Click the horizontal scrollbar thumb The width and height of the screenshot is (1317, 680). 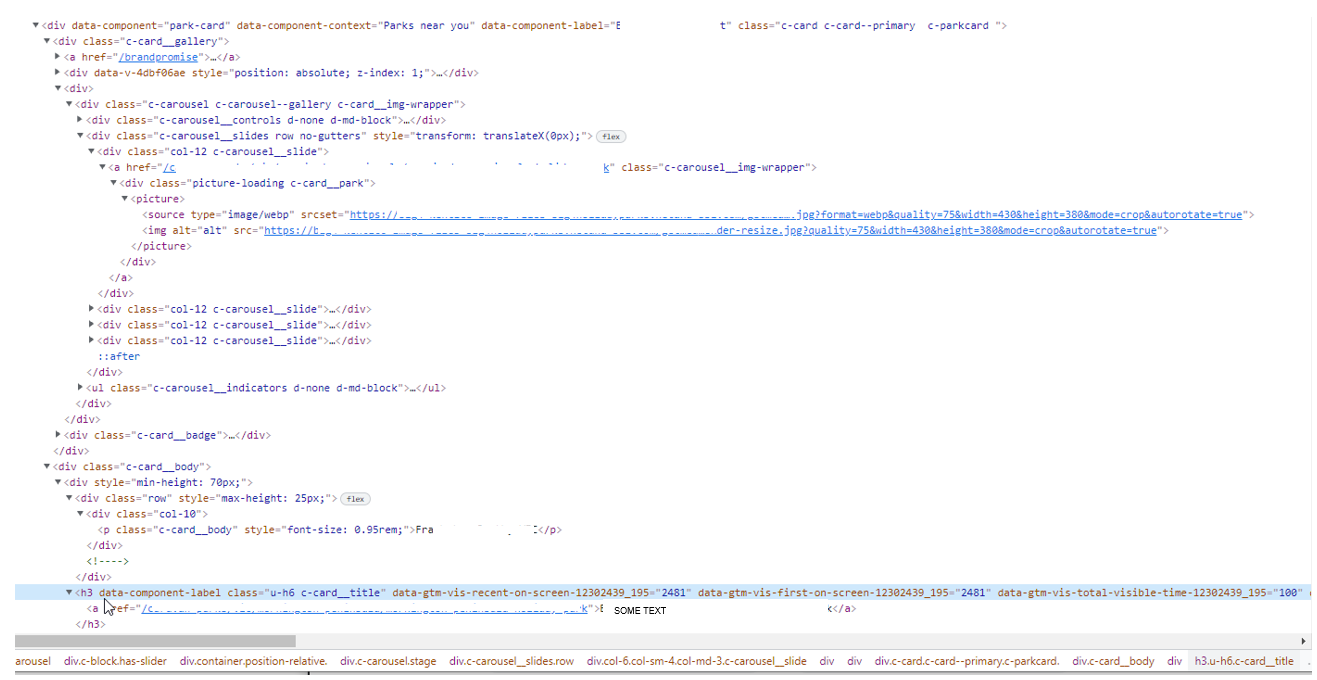155,641
